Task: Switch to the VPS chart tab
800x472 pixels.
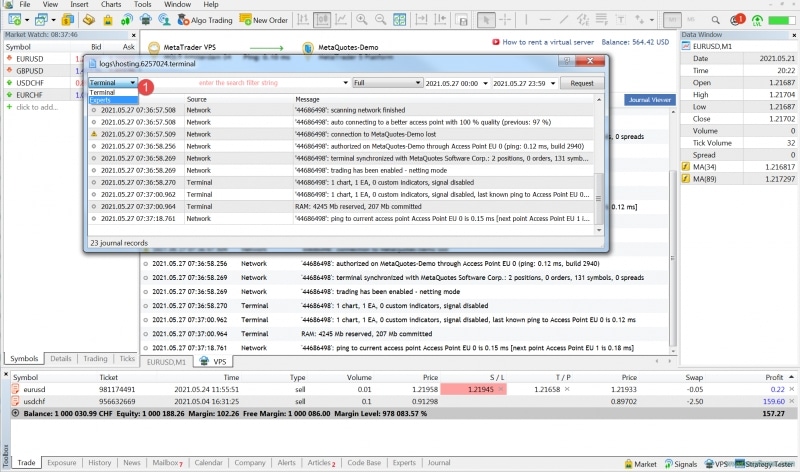Action: point(214,362)
